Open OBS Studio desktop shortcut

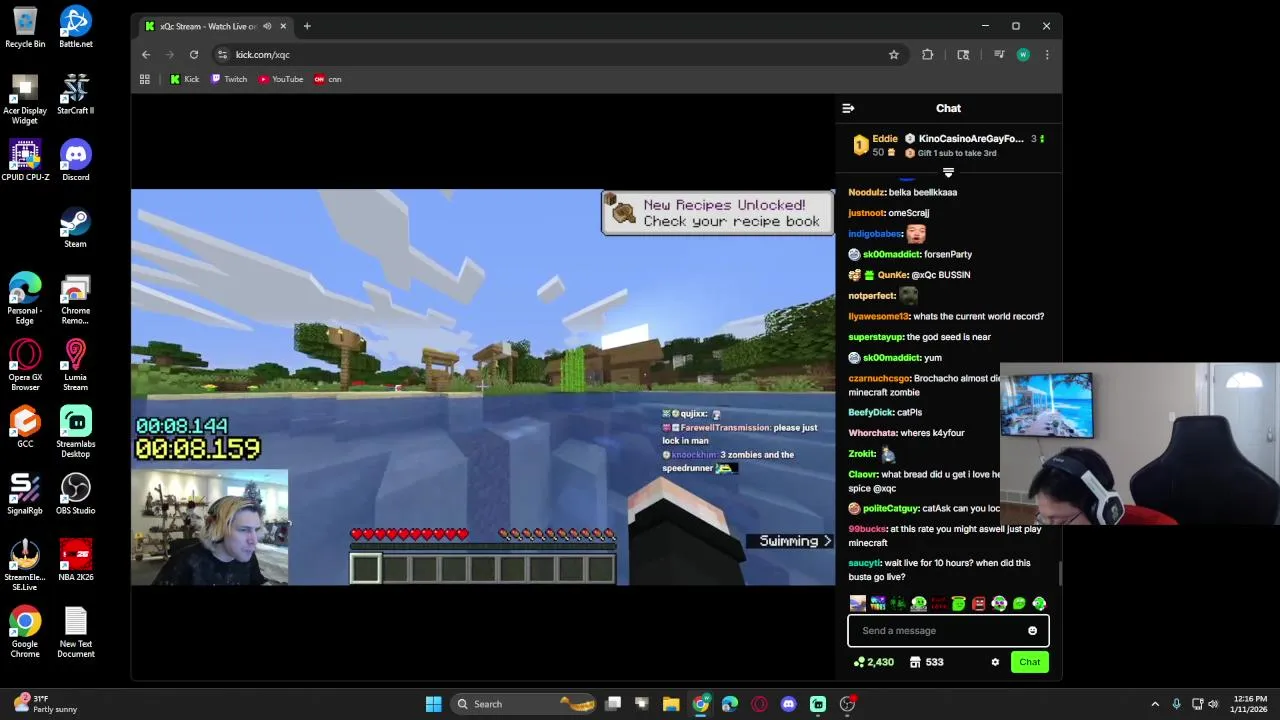75,494
